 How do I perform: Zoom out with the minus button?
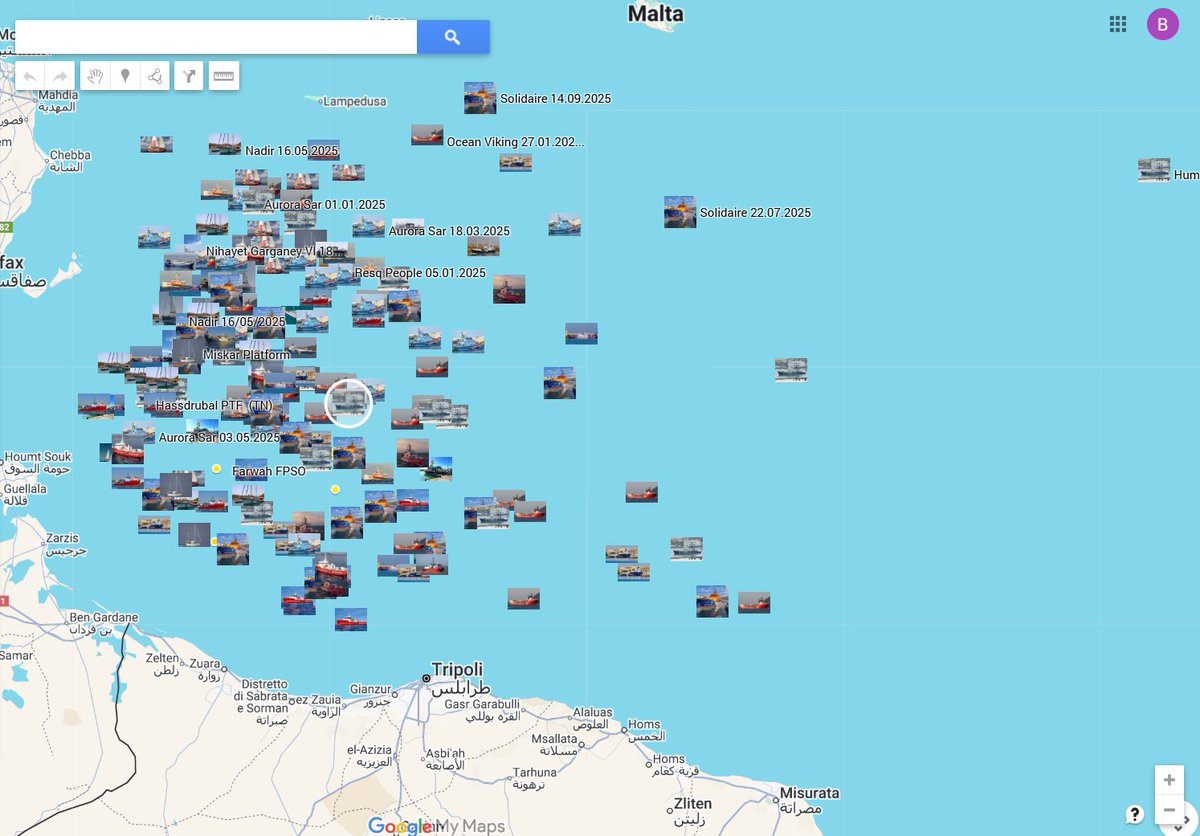[x=1169, y=809]
